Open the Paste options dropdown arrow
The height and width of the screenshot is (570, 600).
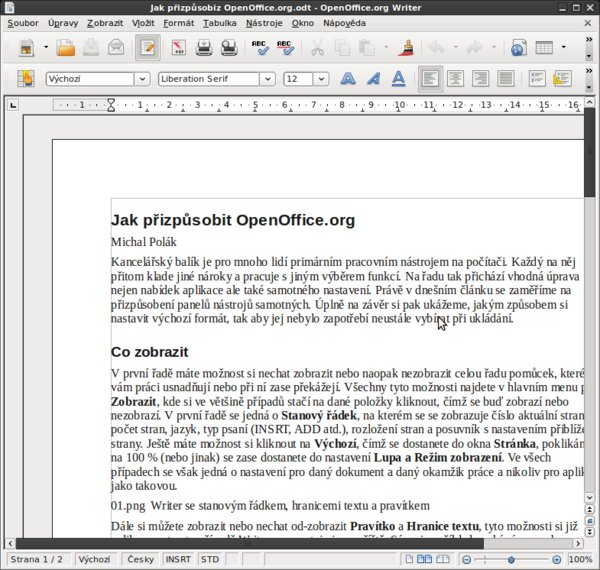386,47
